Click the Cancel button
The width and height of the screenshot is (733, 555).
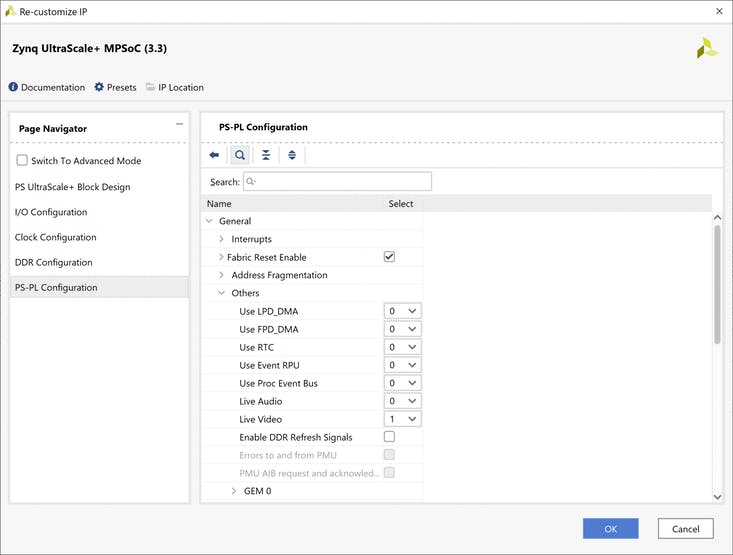point(685,528)
